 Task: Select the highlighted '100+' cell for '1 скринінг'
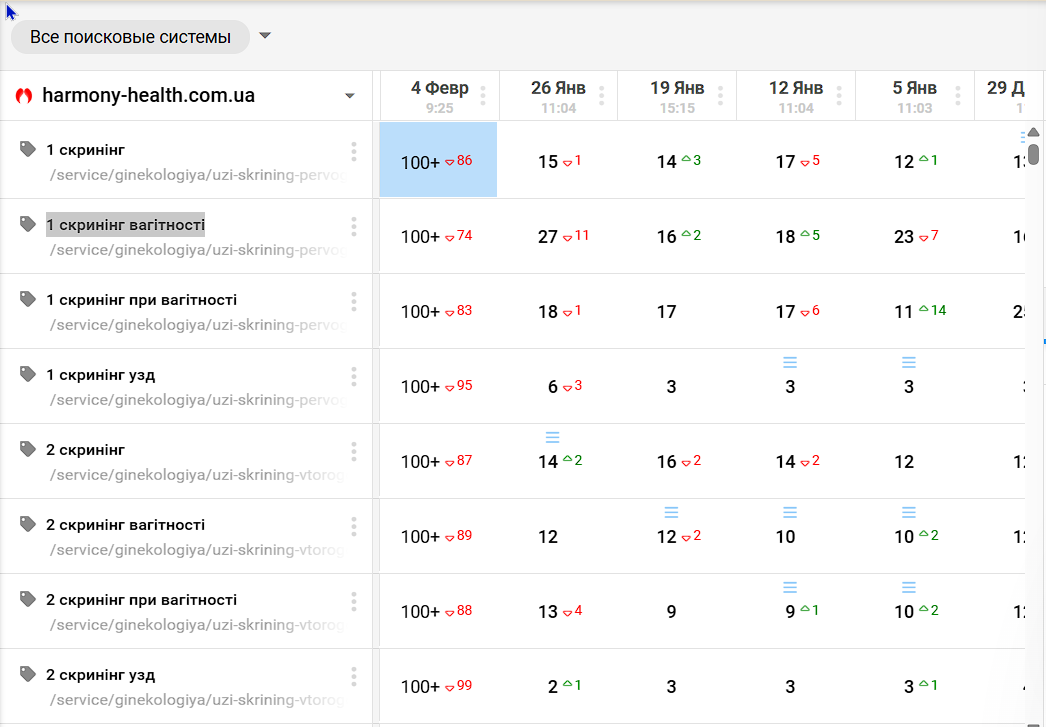point(438,160)
